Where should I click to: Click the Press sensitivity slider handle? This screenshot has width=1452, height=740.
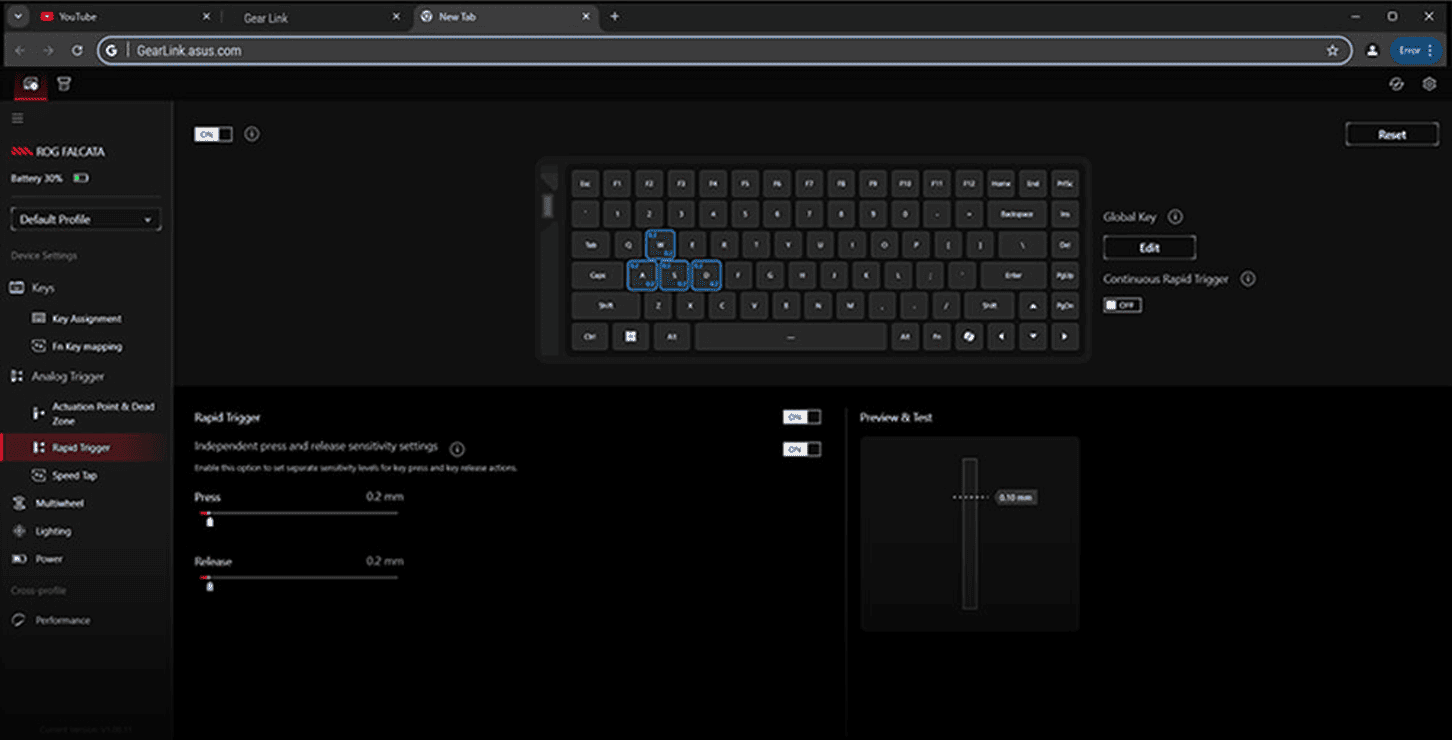coord(209,520)
